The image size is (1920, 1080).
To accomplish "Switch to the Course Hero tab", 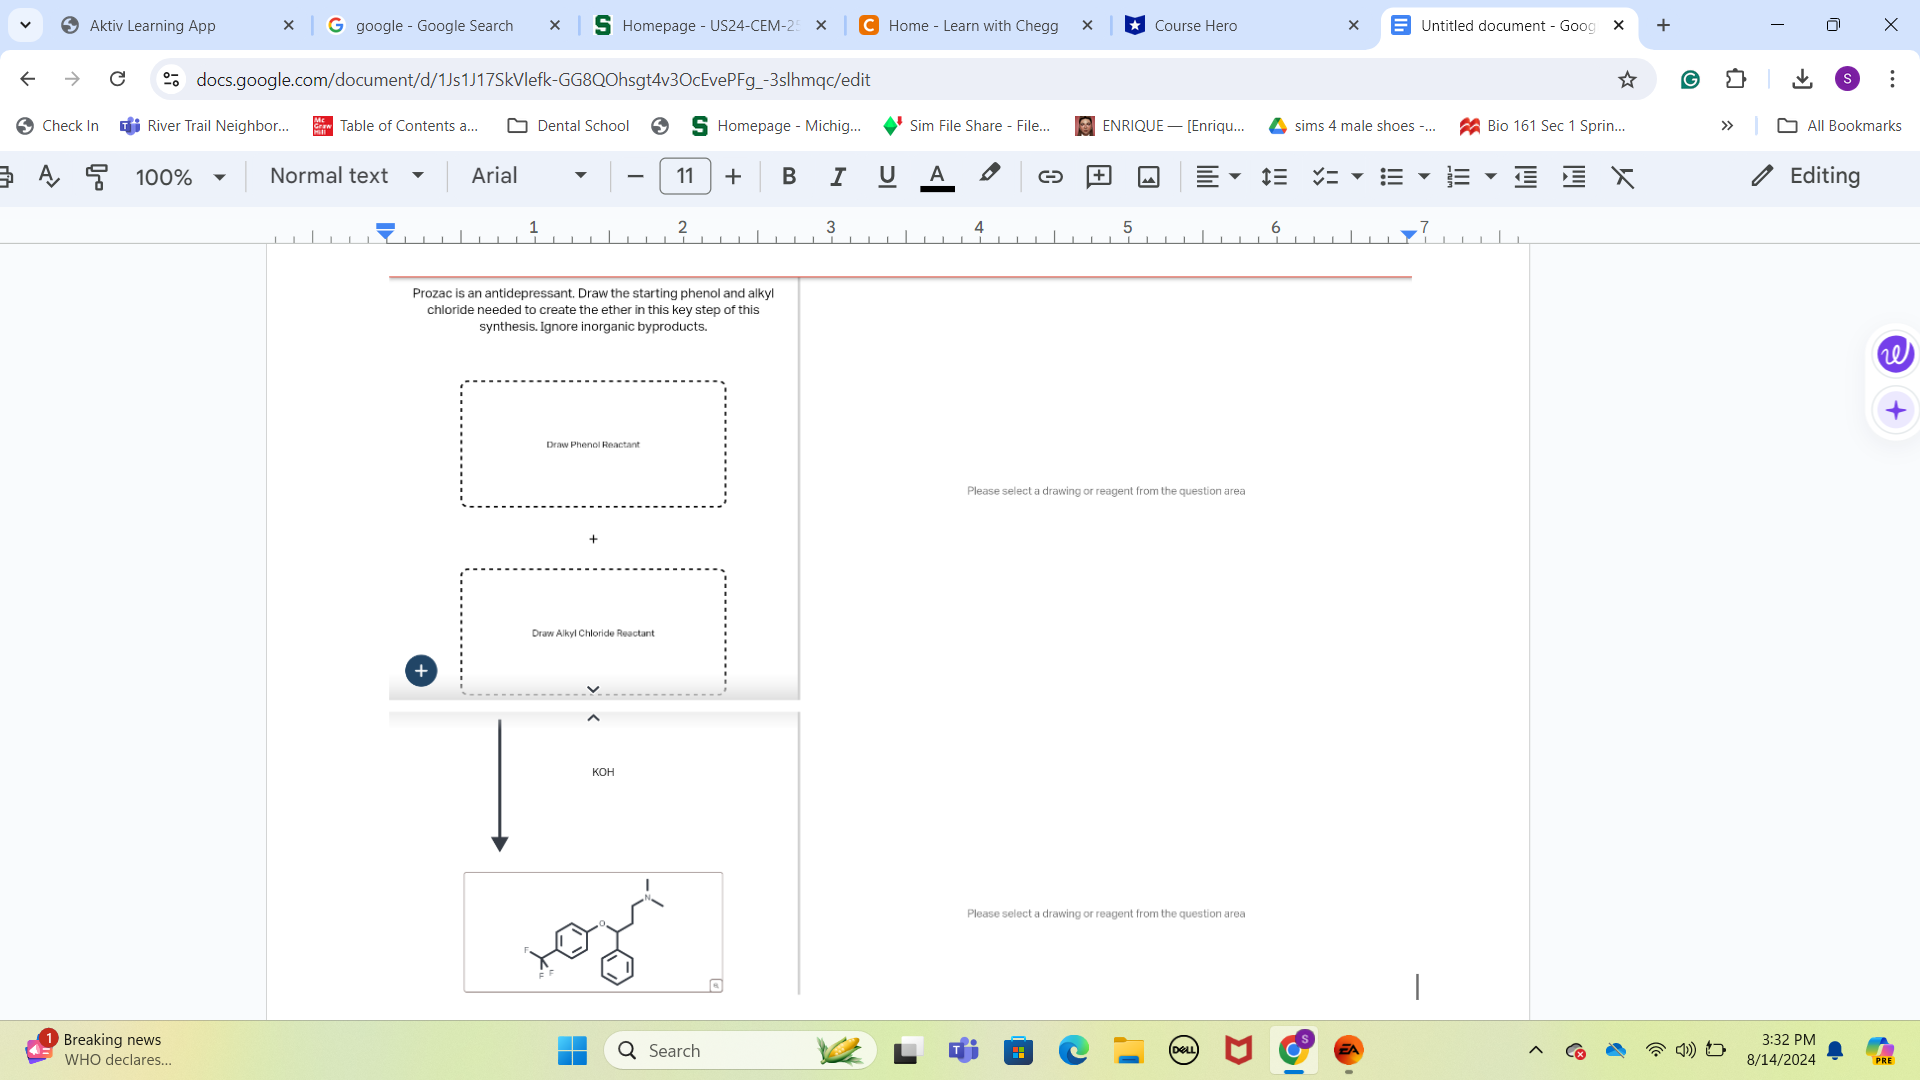I will 1240,25.
